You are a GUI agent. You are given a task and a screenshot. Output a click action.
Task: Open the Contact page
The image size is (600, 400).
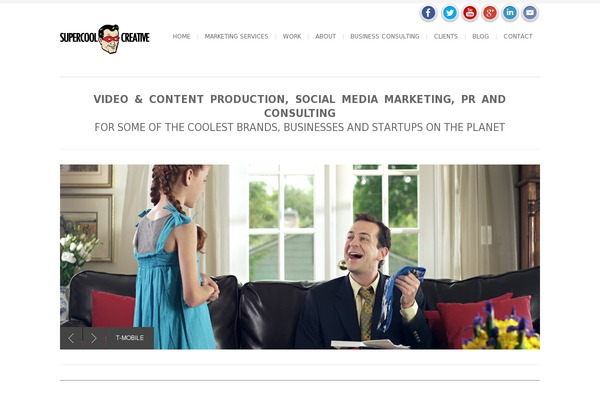tap(518, 36)
